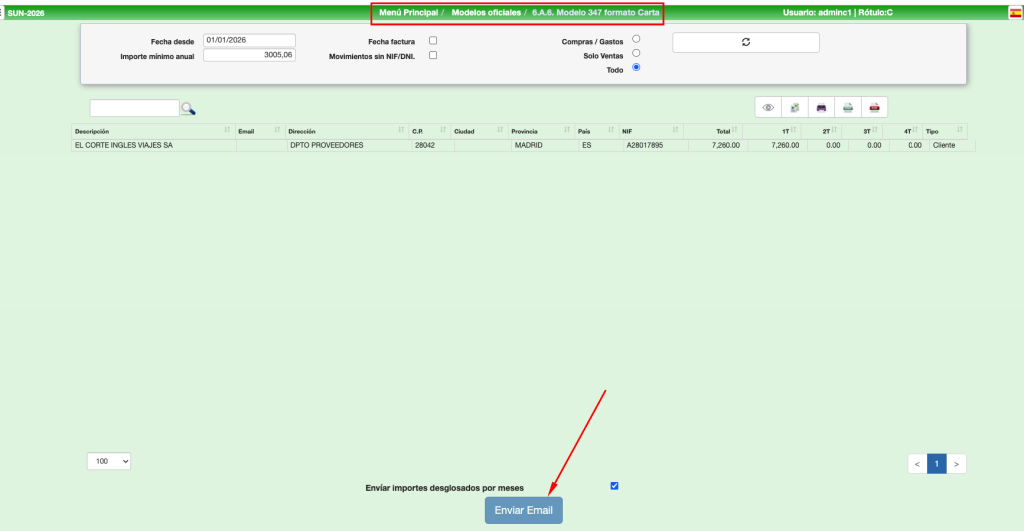Select the Compras / Gastos radio option
1024x531 pixels.
click(x=636, y=39)
